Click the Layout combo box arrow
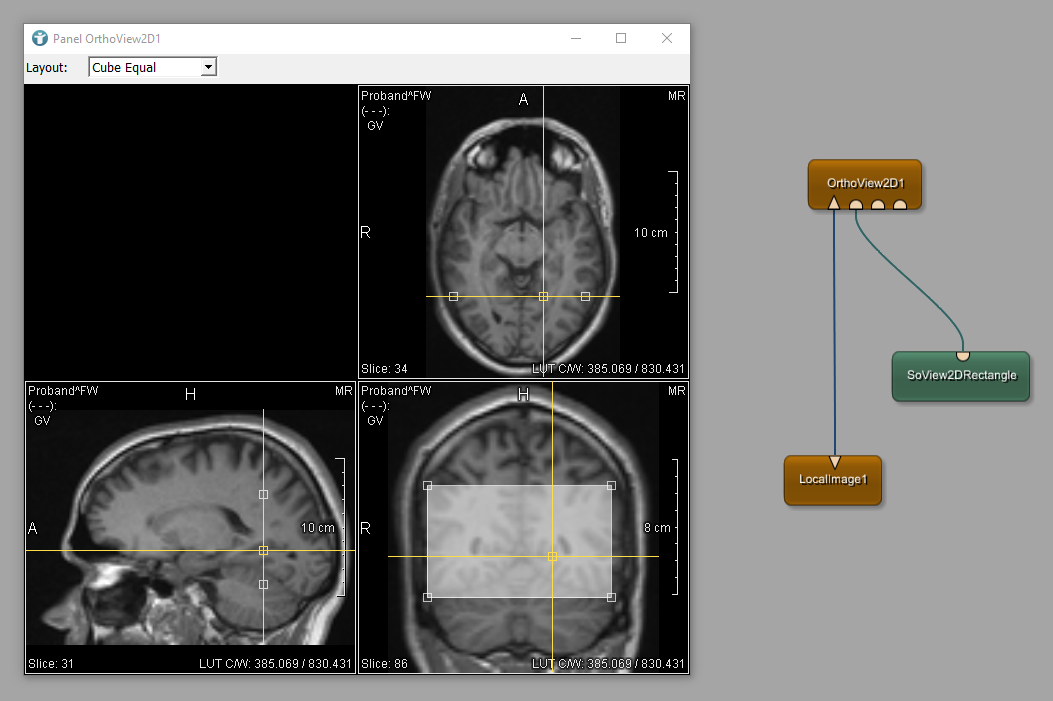The height and width of the screenshot is (701, 1053). (208, 67)
